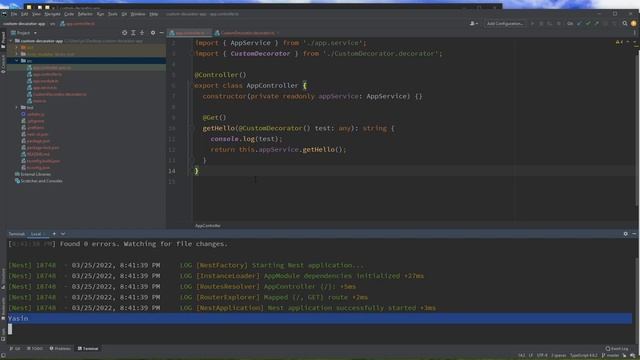Click the git branch widget in status bar
The image size is (640, 360).
[610, 356]
